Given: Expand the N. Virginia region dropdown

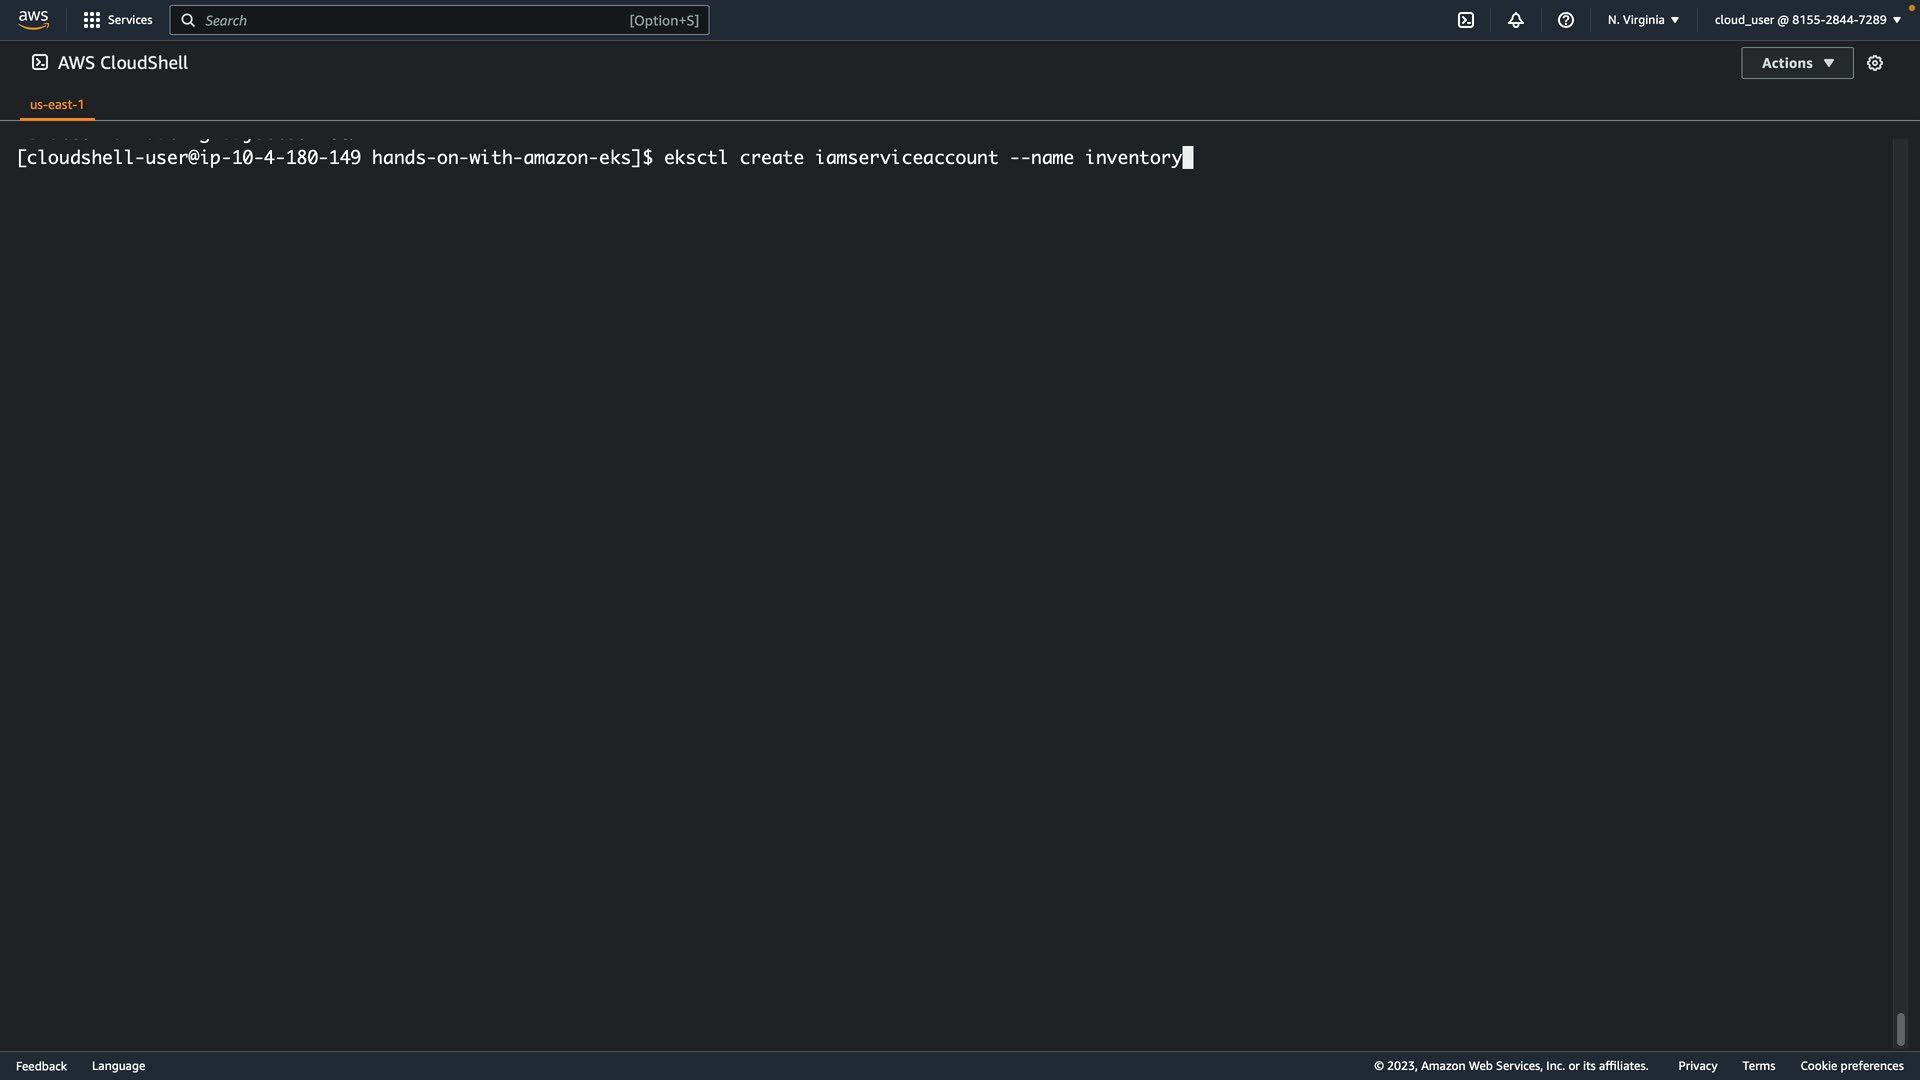Looking at the screenshot, I should click(1643, 20).
